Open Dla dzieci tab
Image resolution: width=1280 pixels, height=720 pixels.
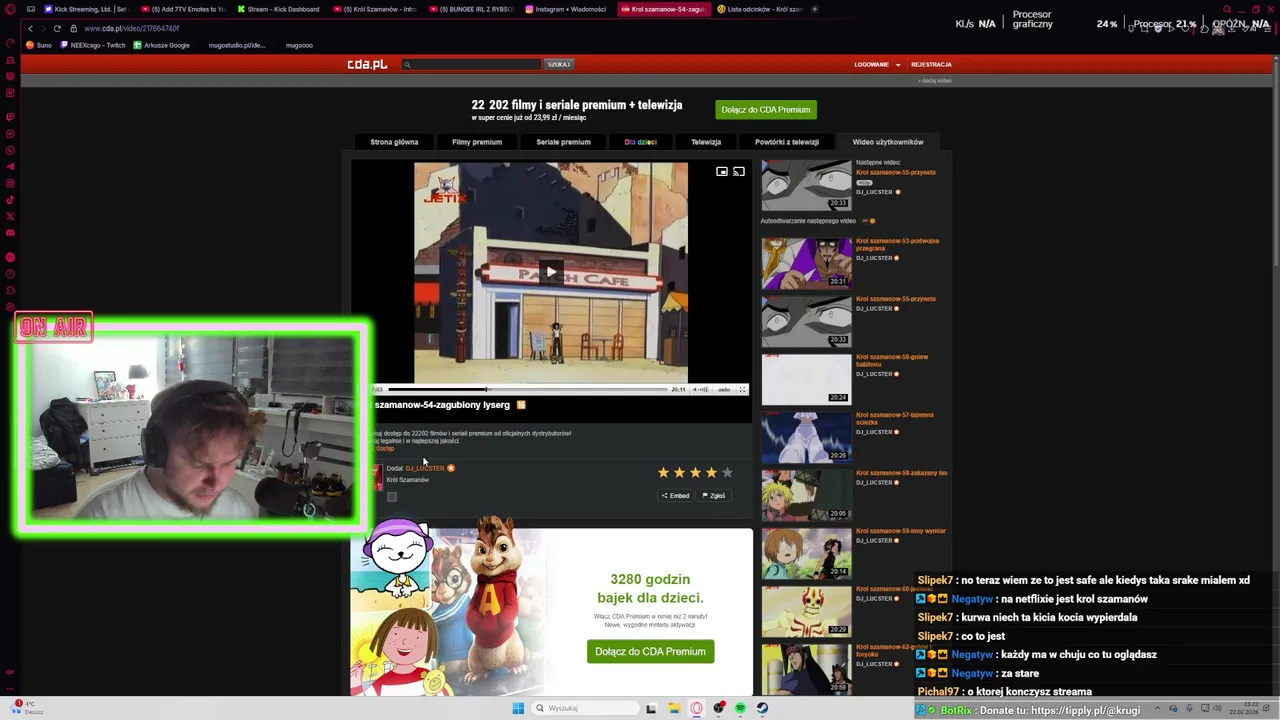pos(640,142)
